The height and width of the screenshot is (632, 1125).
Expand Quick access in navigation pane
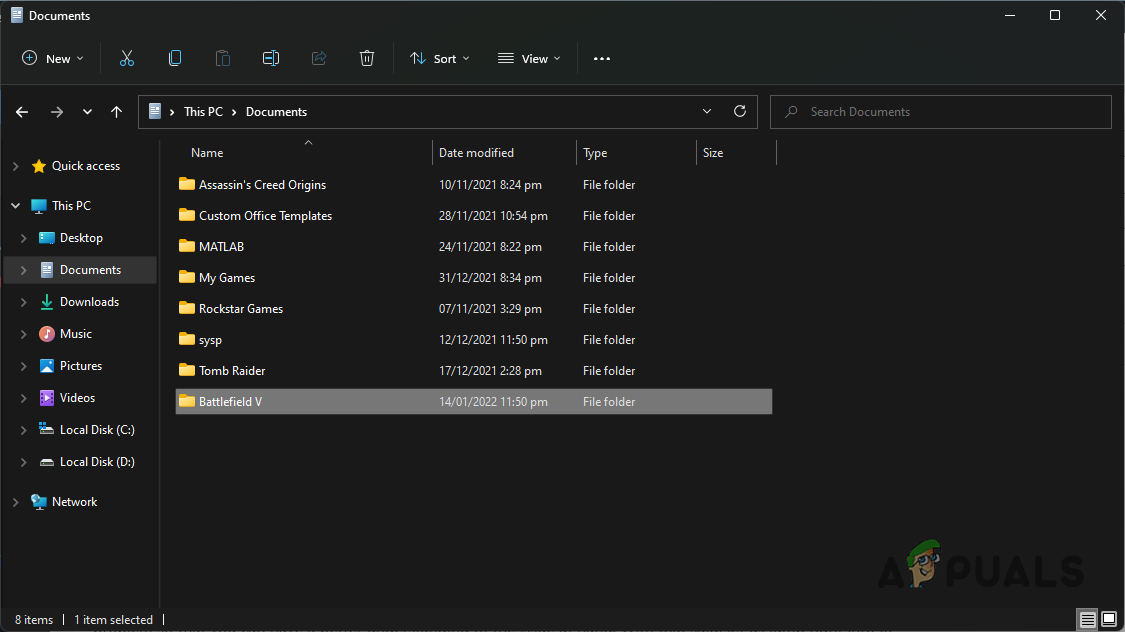tap(15, 167)
